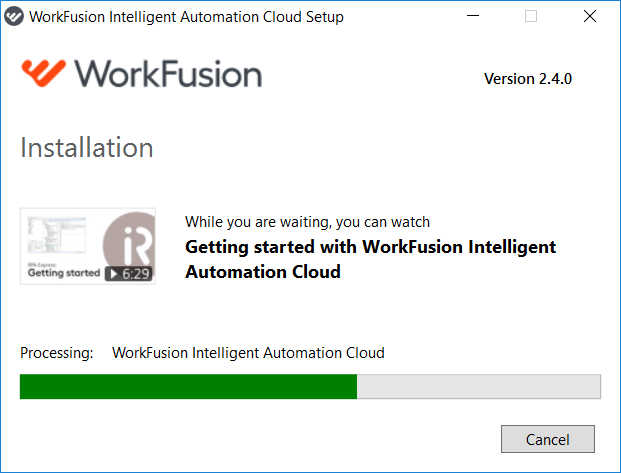Click the disabled maximize button
This screenshot has width=621, height=473.
(531, 16)
